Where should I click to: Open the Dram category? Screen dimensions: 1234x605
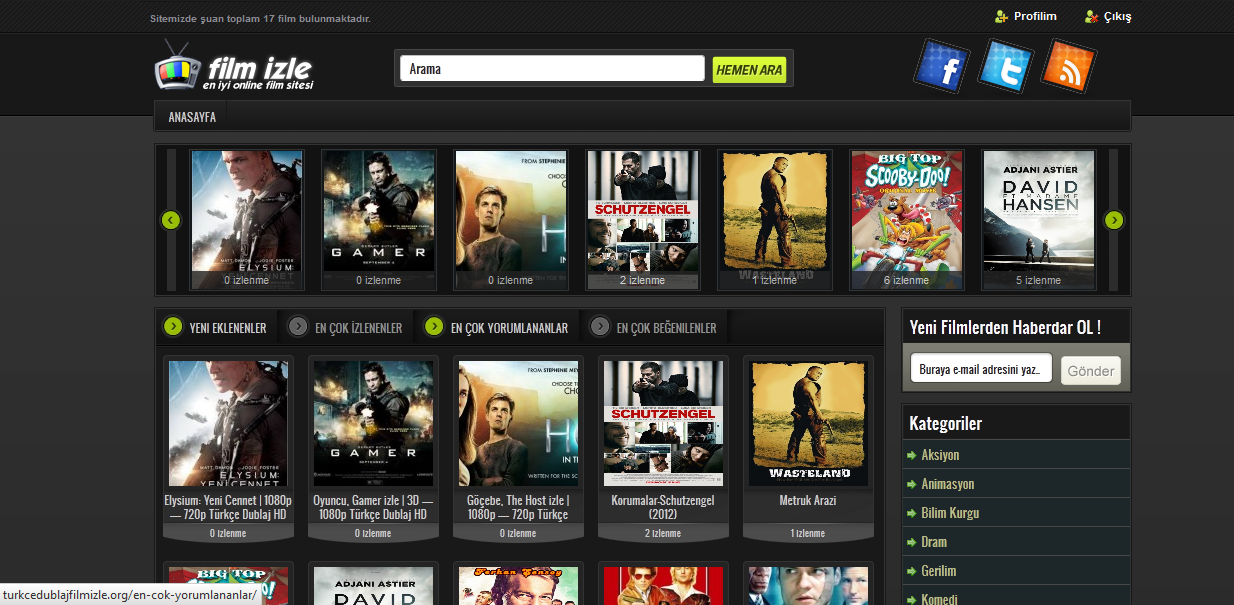coord(934,542)
